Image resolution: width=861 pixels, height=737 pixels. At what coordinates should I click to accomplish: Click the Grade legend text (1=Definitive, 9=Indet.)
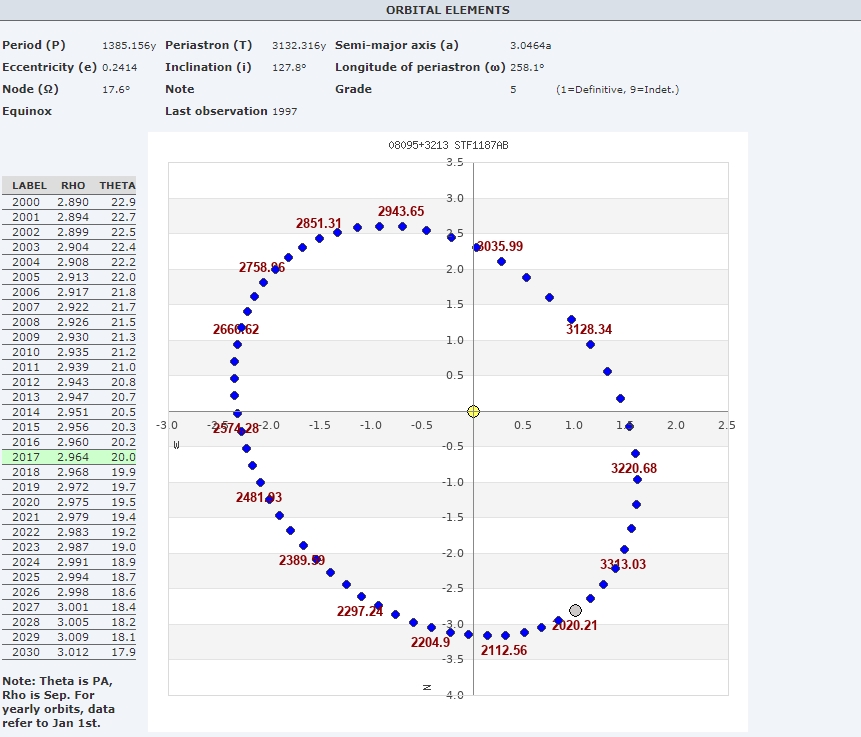pos(617,90)
